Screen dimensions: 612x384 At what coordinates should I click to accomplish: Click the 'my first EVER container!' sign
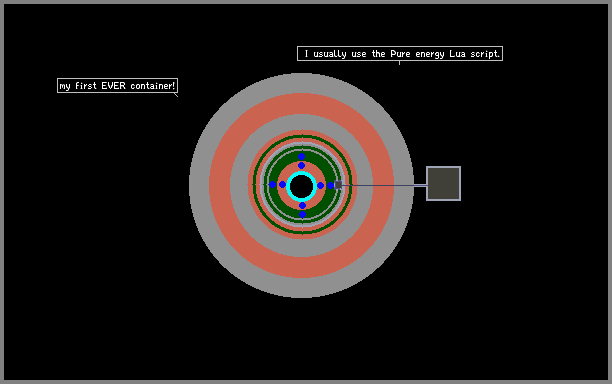(x=117, y=85)
